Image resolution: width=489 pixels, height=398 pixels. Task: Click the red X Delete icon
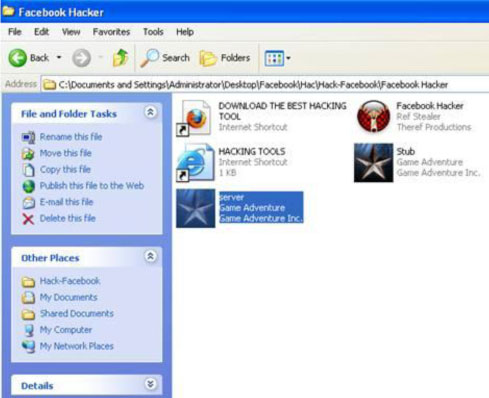(x=28, y=219)
